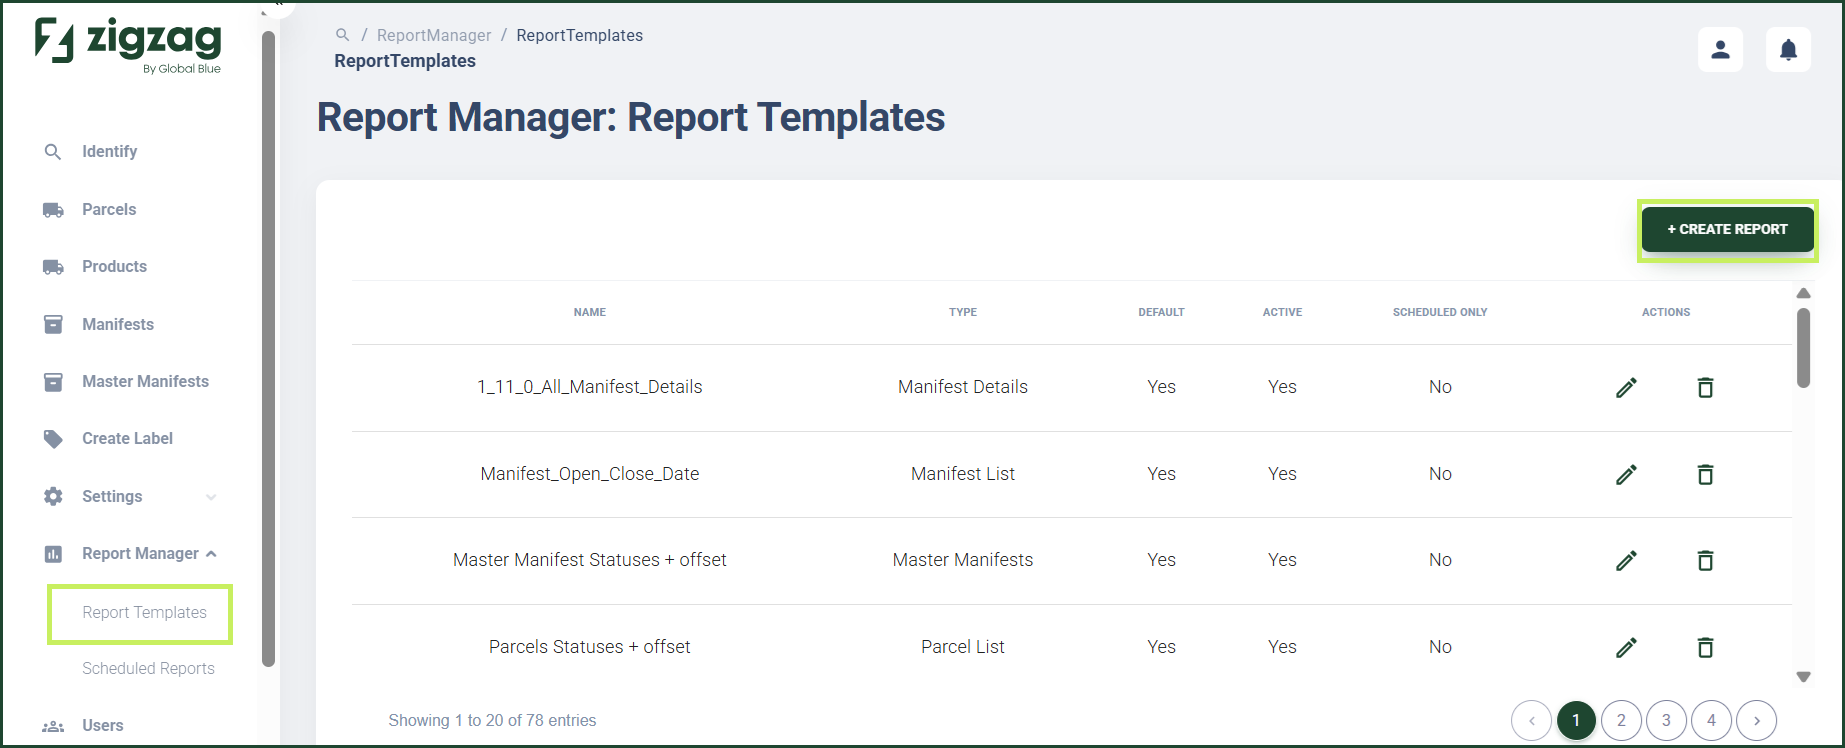Open Create Label in the sidebar
Image resolution: width=1845 pixels, height=748 pixels.
[x=127, y=439]
